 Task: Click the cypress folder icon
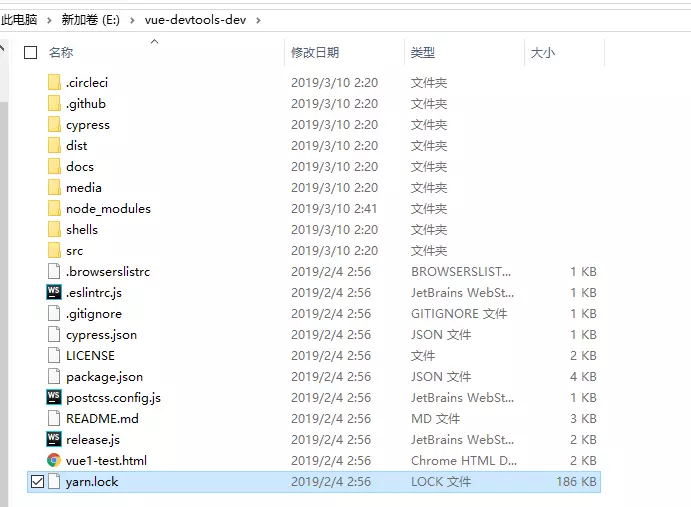coord(54,125)
